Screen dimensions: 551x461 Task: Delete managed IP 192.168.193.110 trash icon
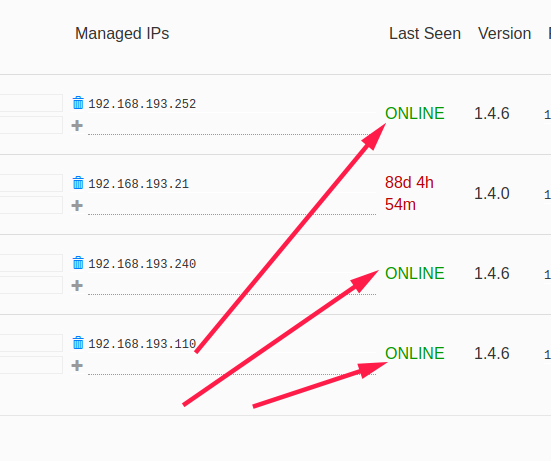coord(78,343)
